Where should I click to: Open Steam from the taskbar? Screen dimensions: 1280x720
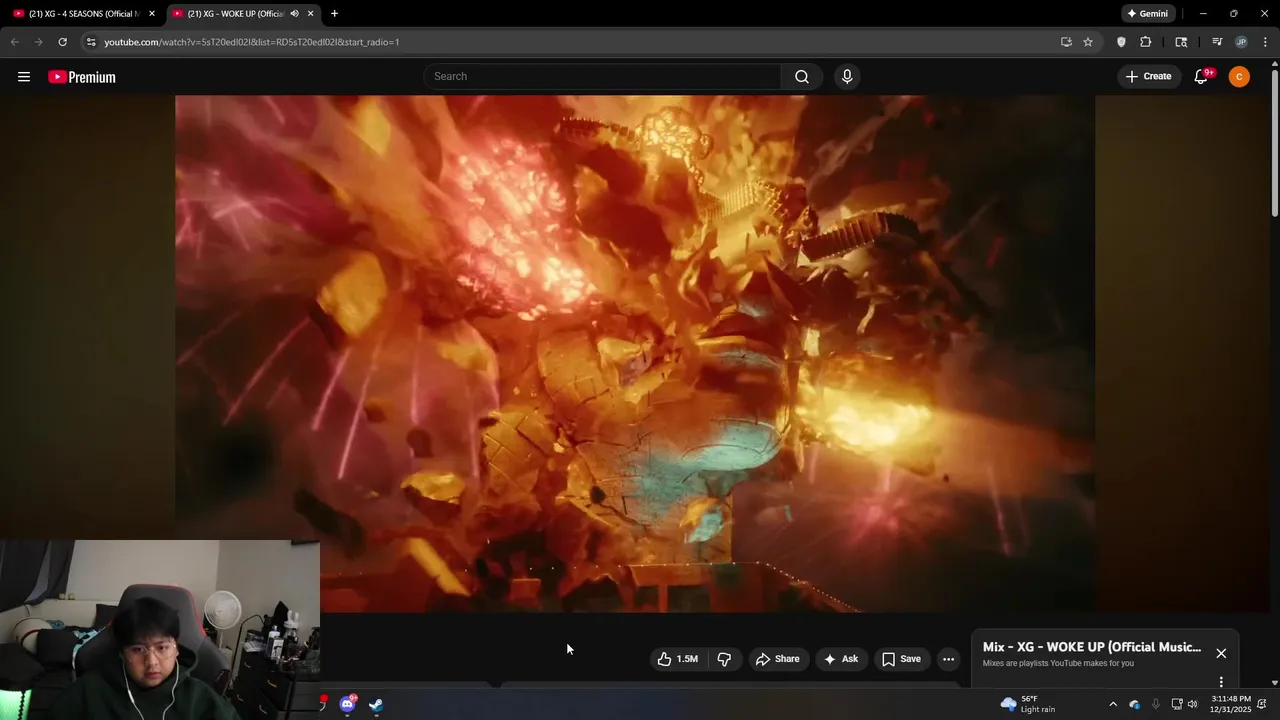coord(376,704)
